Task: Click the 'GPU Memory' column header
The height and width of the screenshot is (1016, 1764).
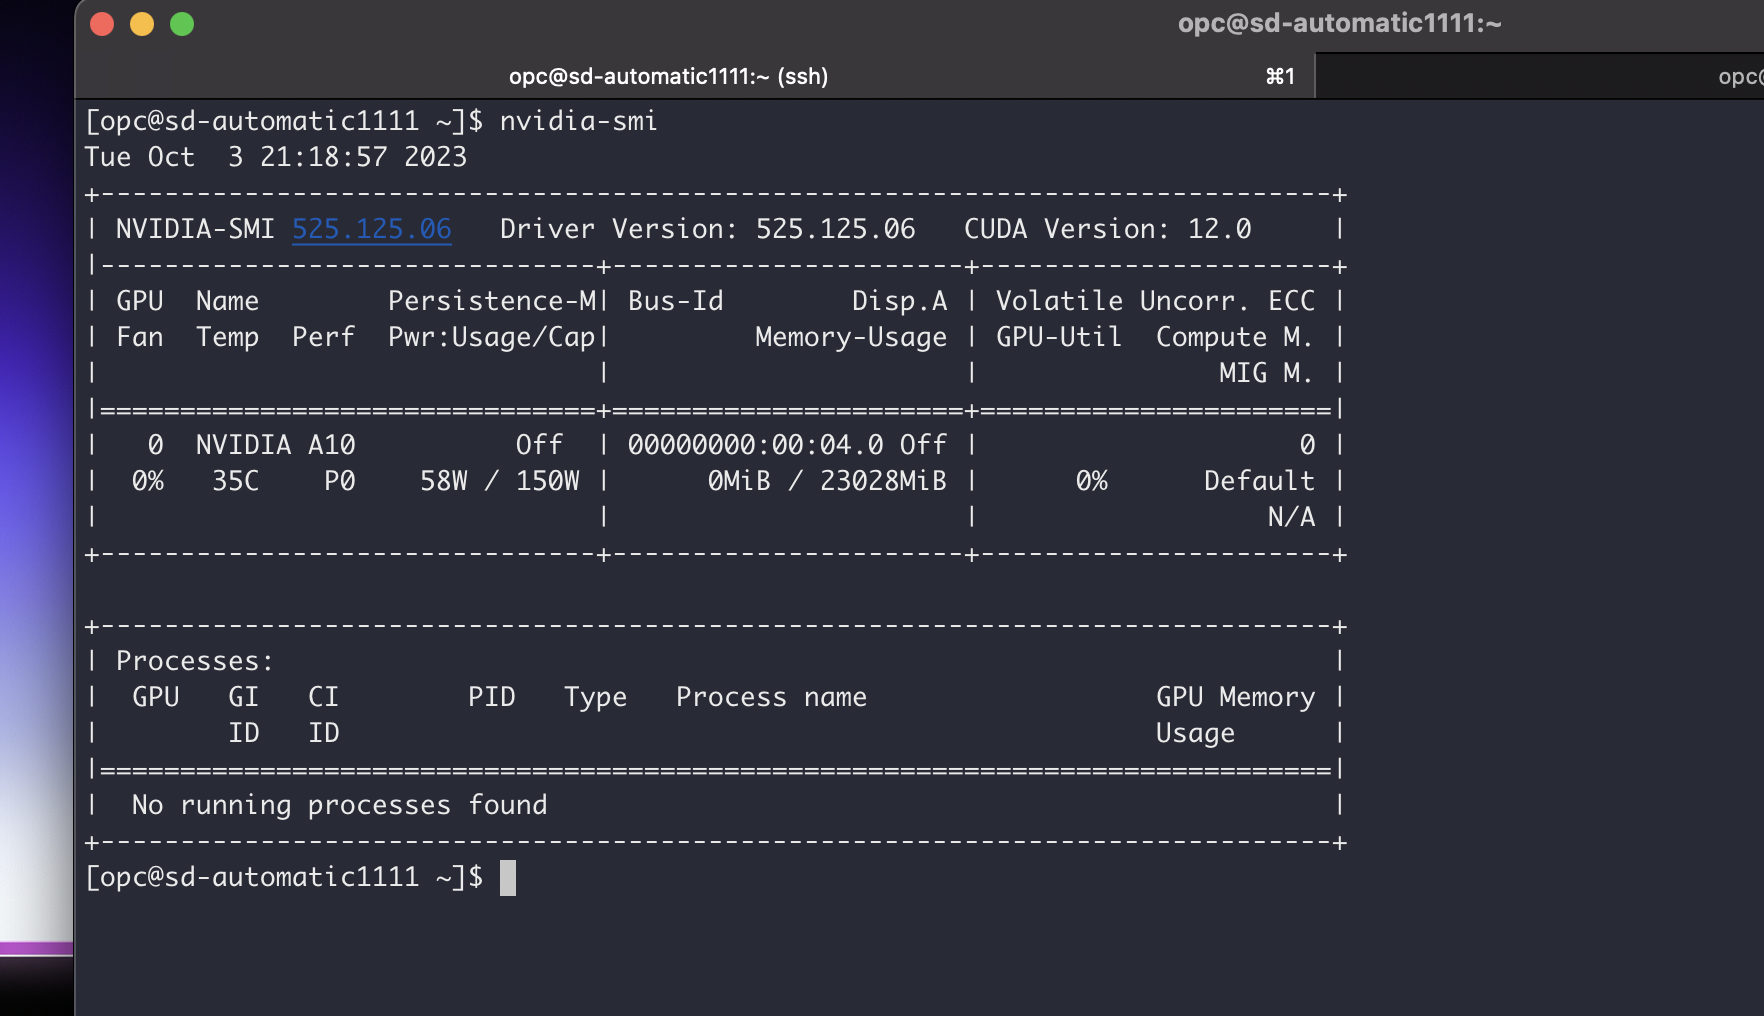Action: coord(1236,697)
